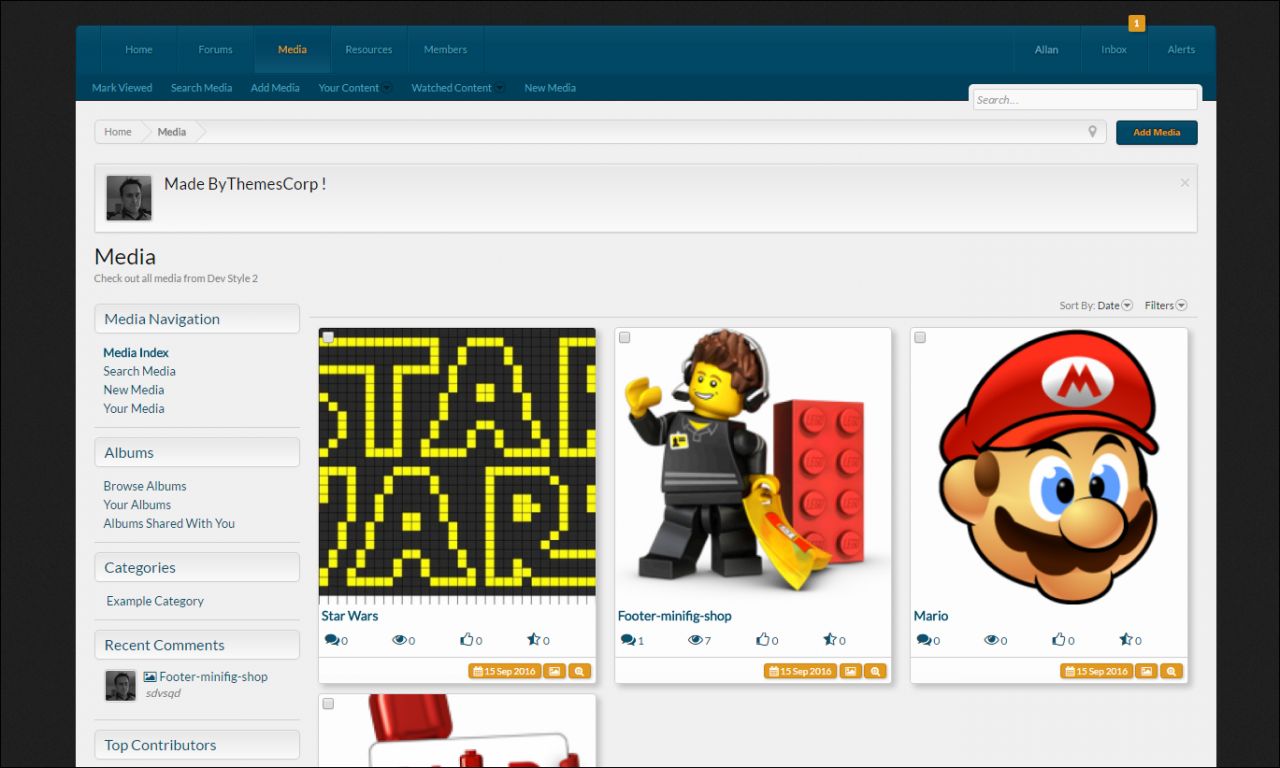The image size is (1280, 768).
Task: Open the avatar in the ThemesCorp notice
Action: (x=129, y=198)
